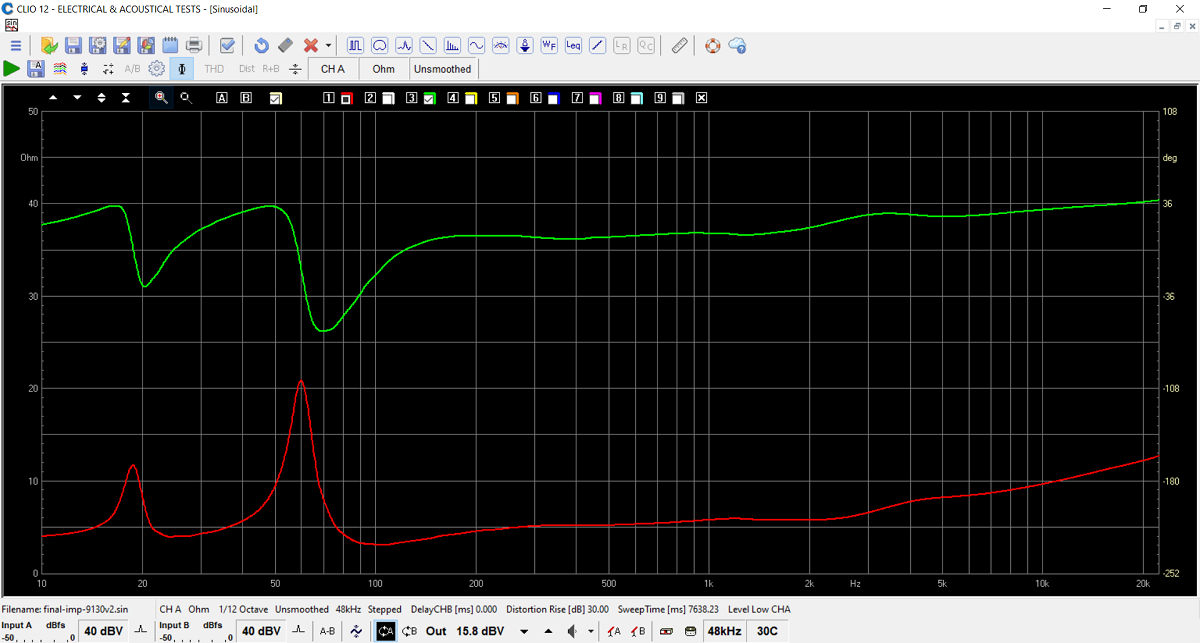Click the graph zoom-in magnifier icon
The image size is (1200, 643).
160,98
